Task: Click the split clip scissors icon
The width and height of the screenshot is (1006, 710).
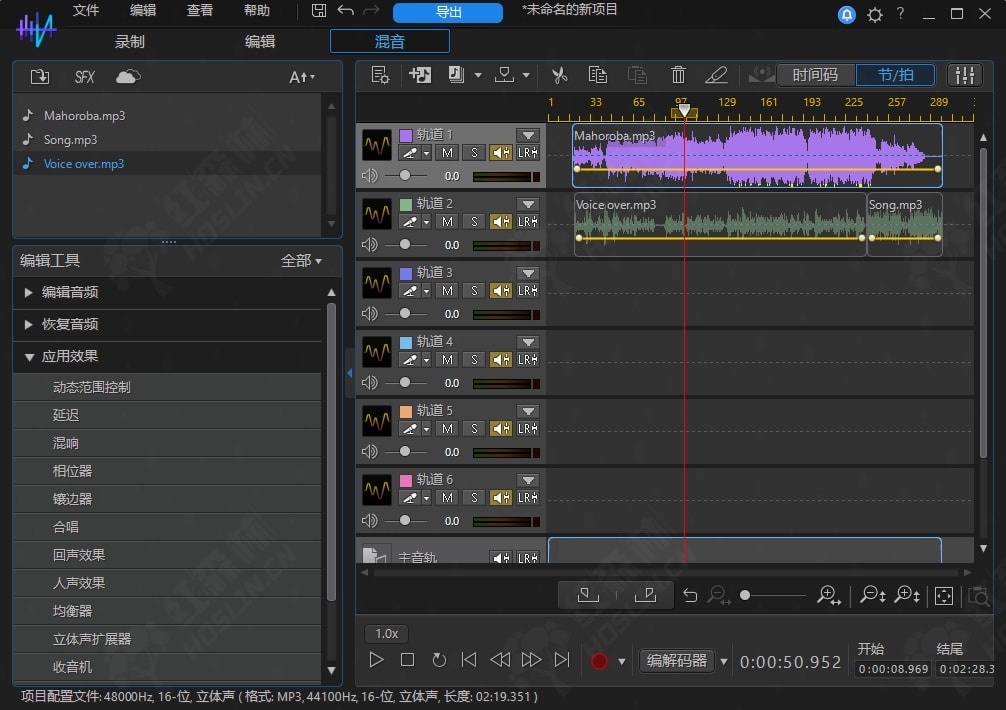Action: (x=559, y=75)
